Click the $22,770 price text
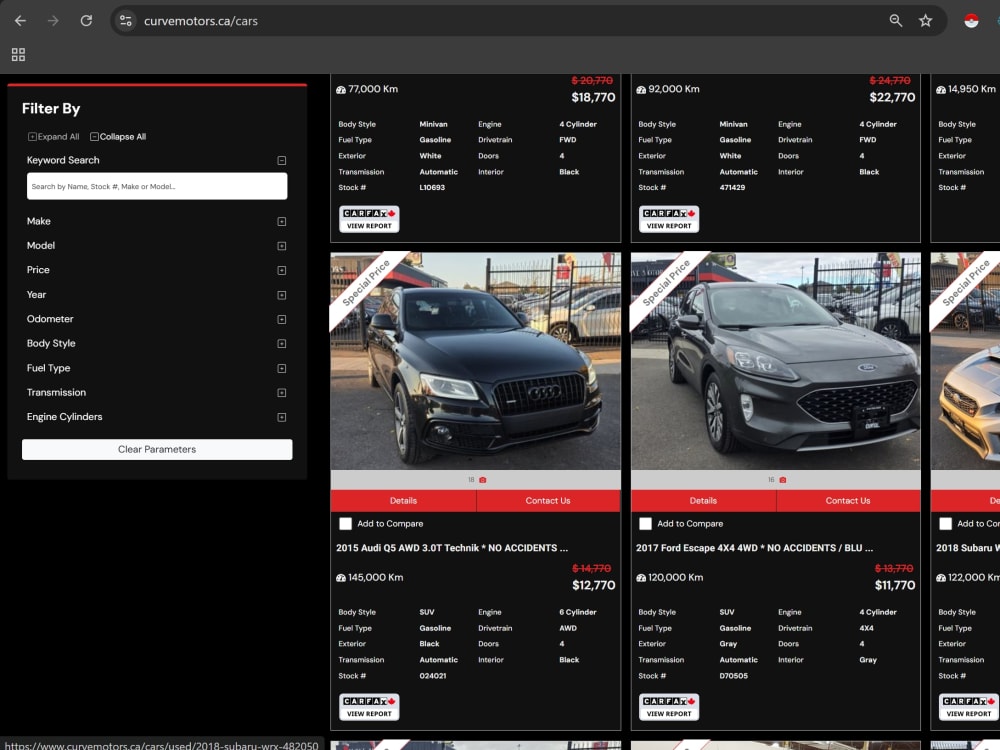The width and height of the screenshot is (1000, 750). click(892, 97)
